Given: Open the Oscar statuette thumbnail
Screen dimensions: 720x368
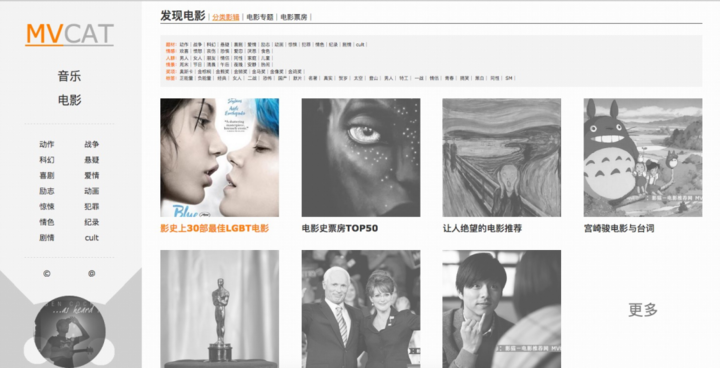Looking at the screenshot, I should (219, 309).
